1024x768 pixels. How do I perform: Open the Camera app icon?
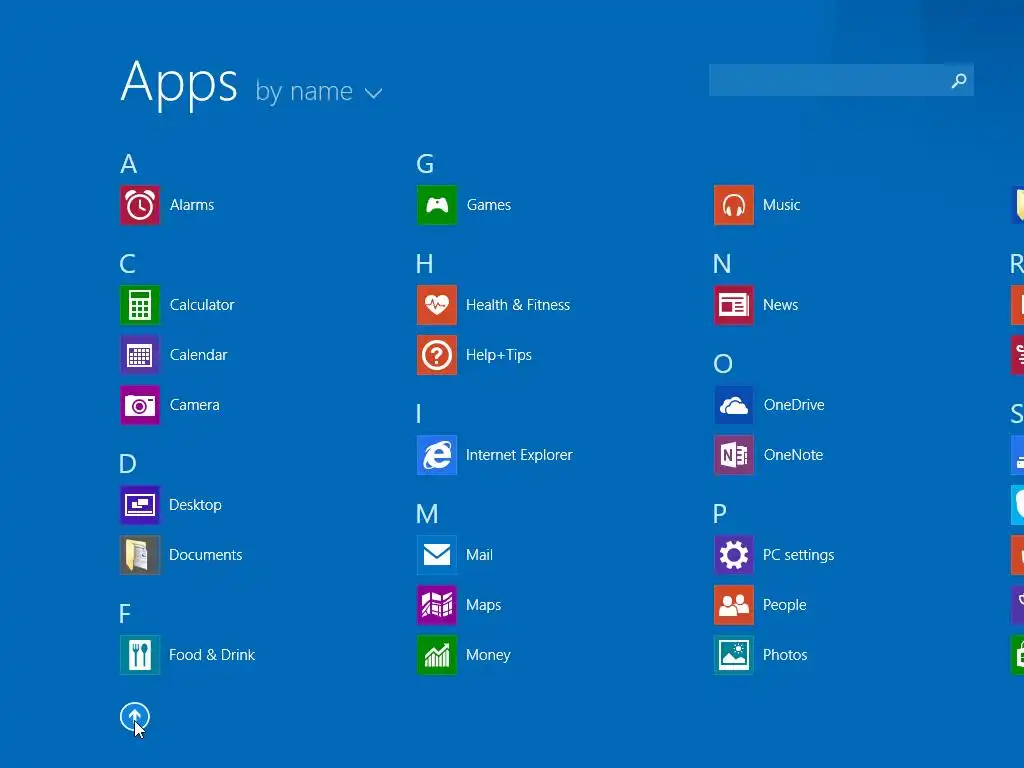click(140, 405)
